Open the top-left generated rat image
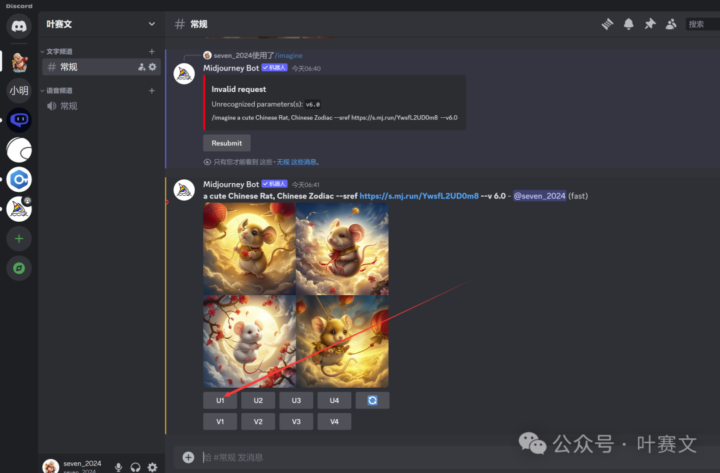 pos(249,249)
